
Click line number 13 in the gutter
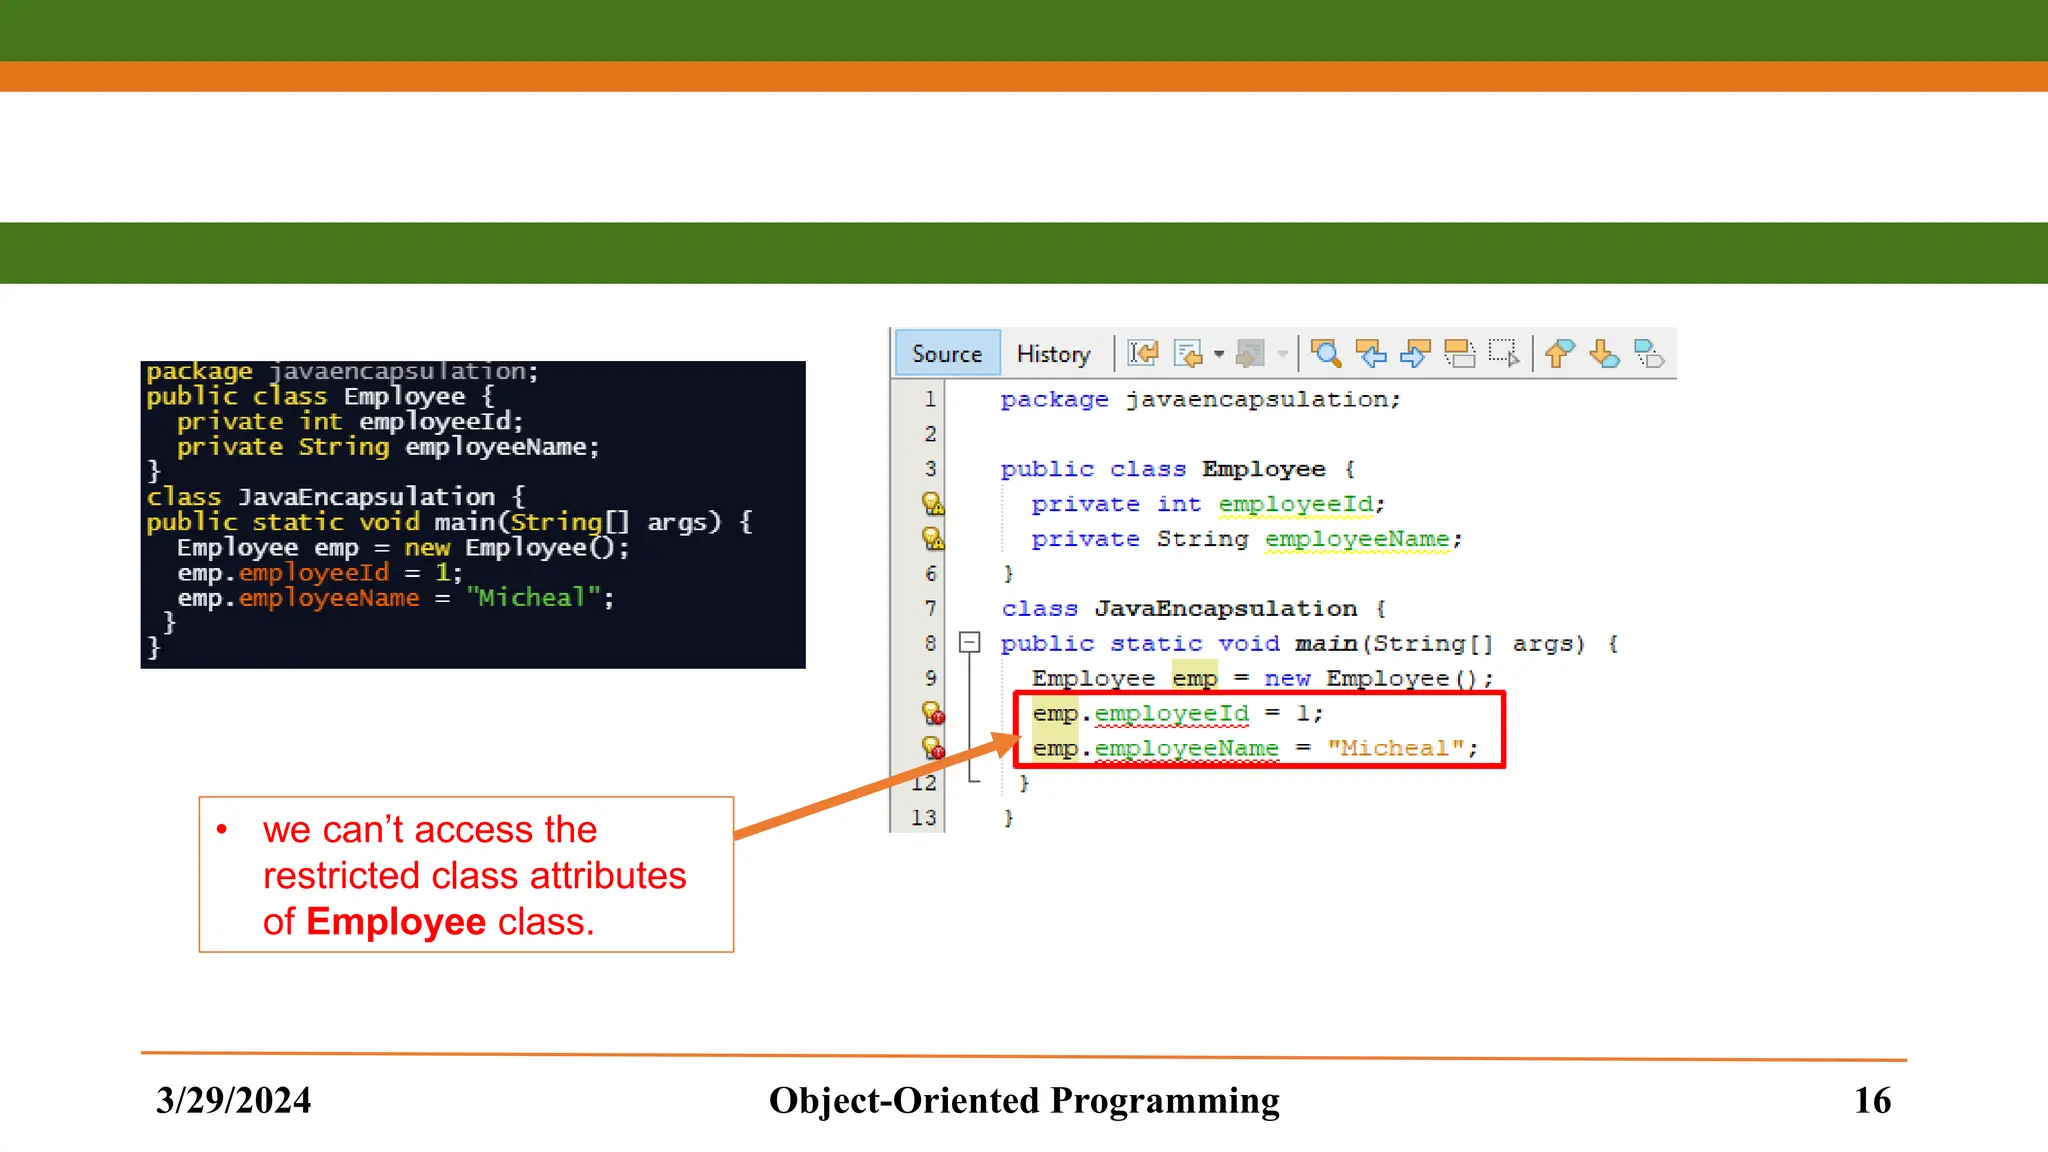pos(923,818)
